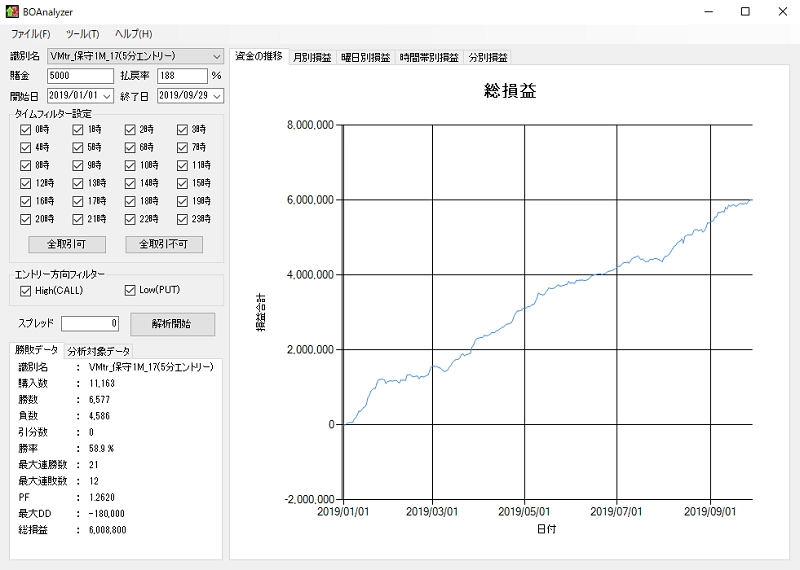Toggle the Low(PUT) entry direction checkbox

(x=130, y=290)
